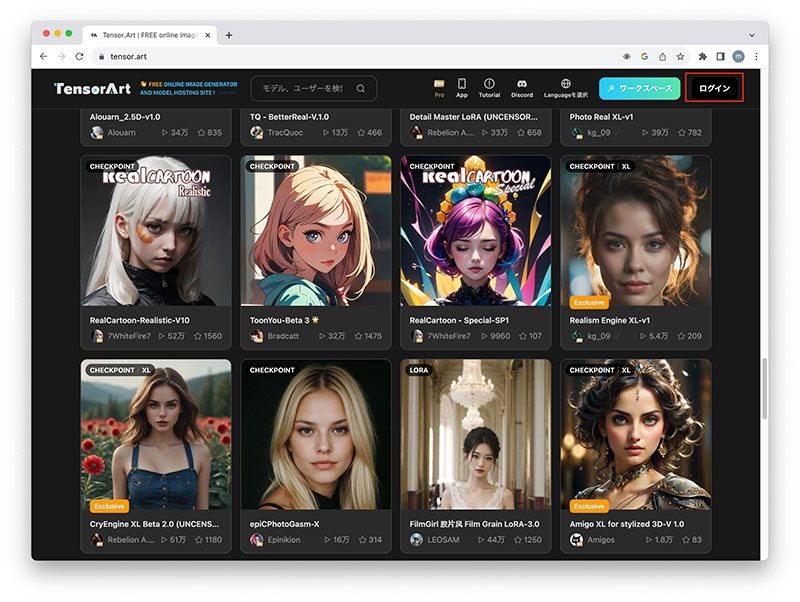Click the LORA tag on FilmGirl card

pos(418,370)
